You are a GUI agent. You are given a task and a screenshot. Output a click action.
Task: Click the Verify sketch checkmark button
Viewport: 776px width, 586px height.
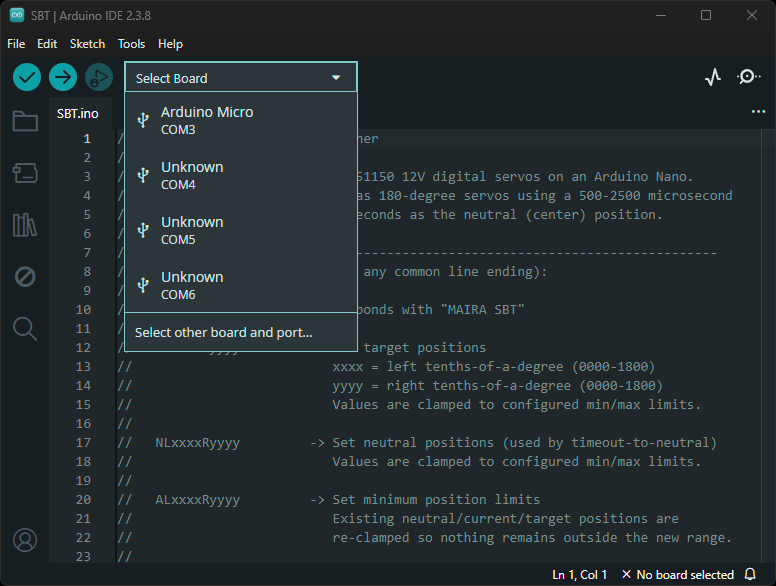(27, 77)
